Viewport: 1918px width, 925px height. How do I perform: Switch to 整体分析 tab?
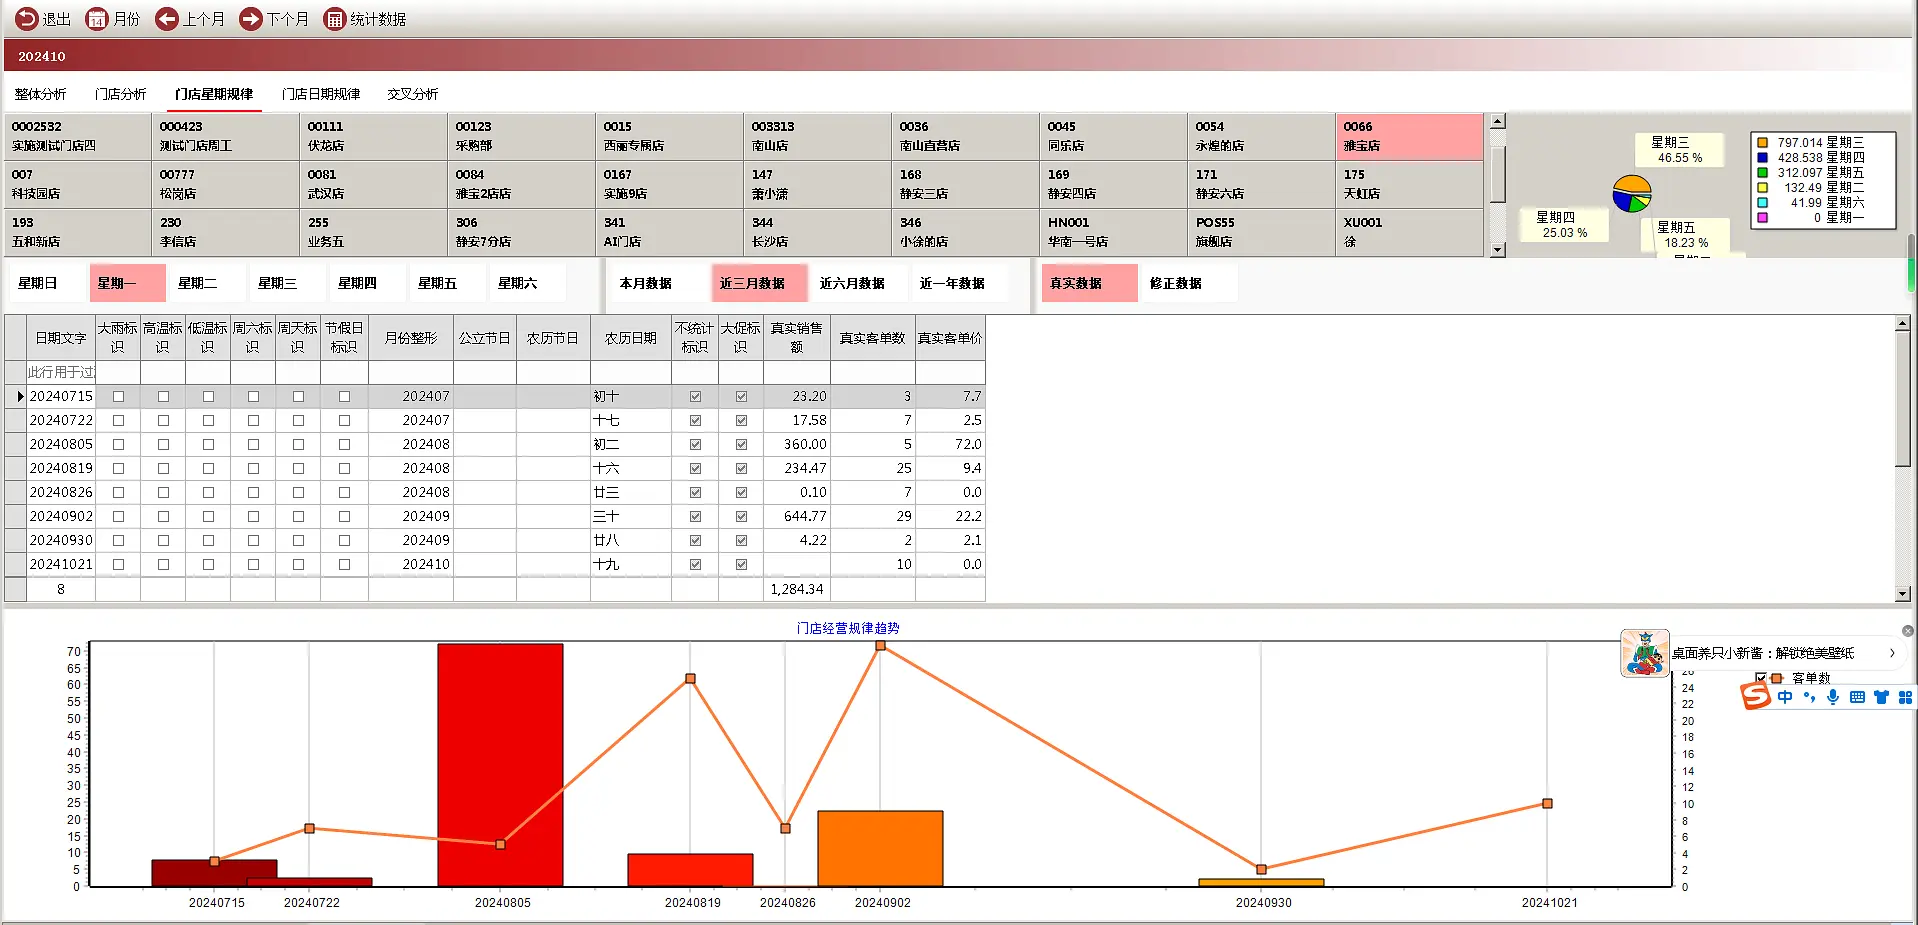click(40, 94)
